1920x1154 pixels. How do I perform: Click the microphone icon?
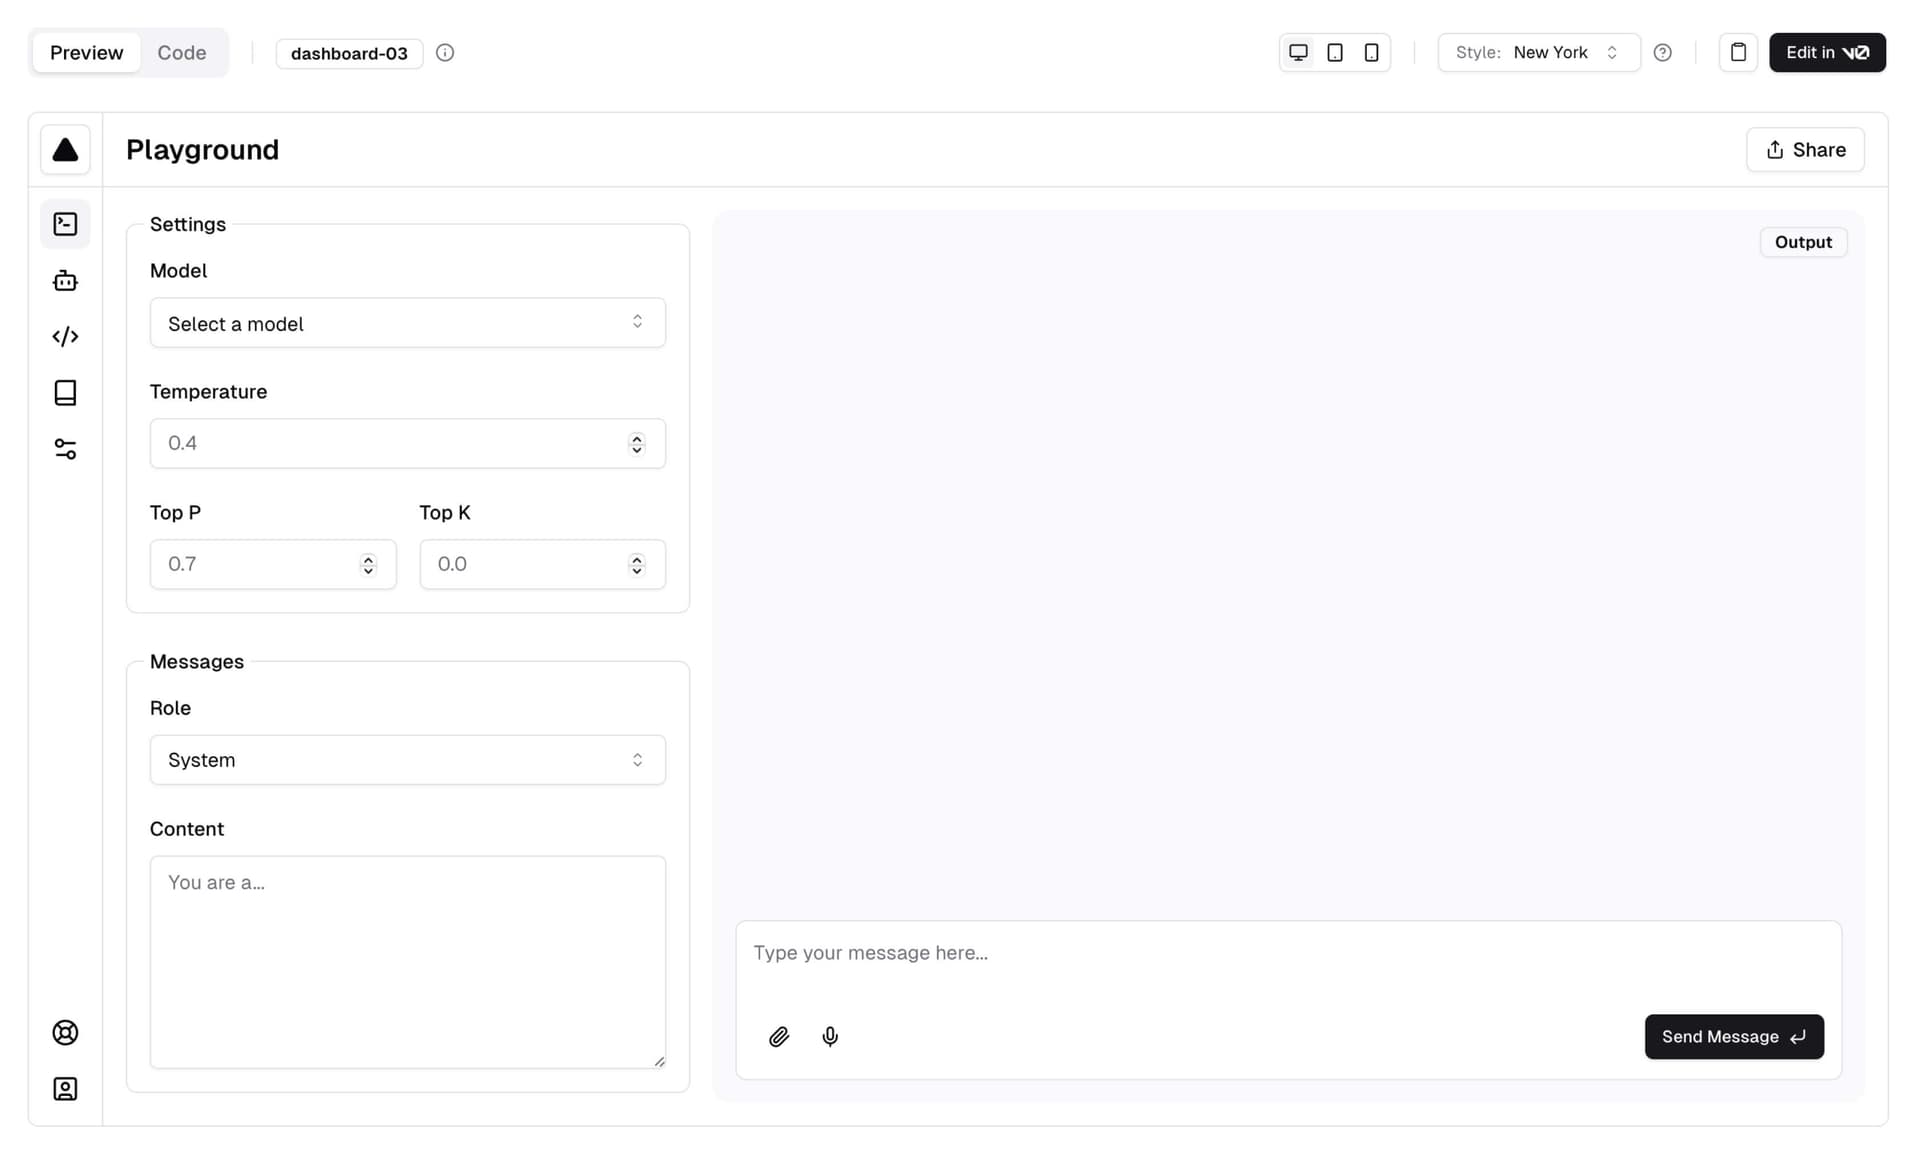click(830, 1037)
